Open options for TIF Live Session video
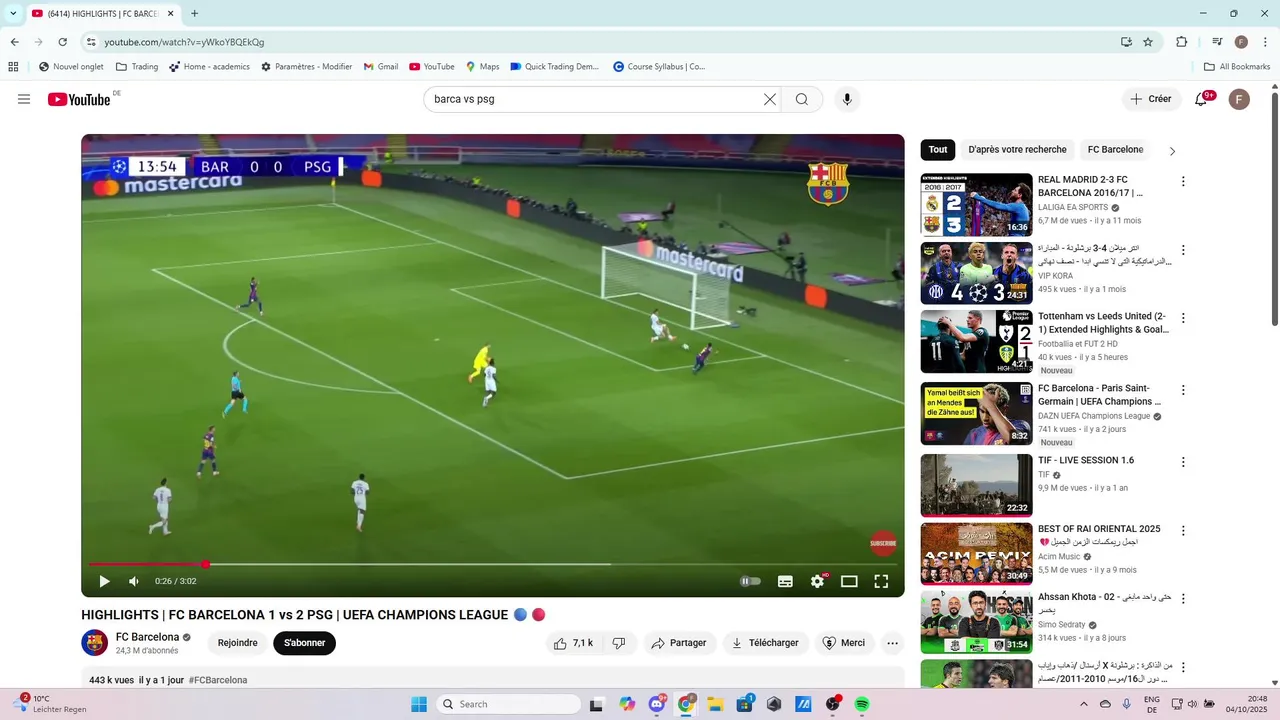1280x720 pixels. click(1183, 462)
